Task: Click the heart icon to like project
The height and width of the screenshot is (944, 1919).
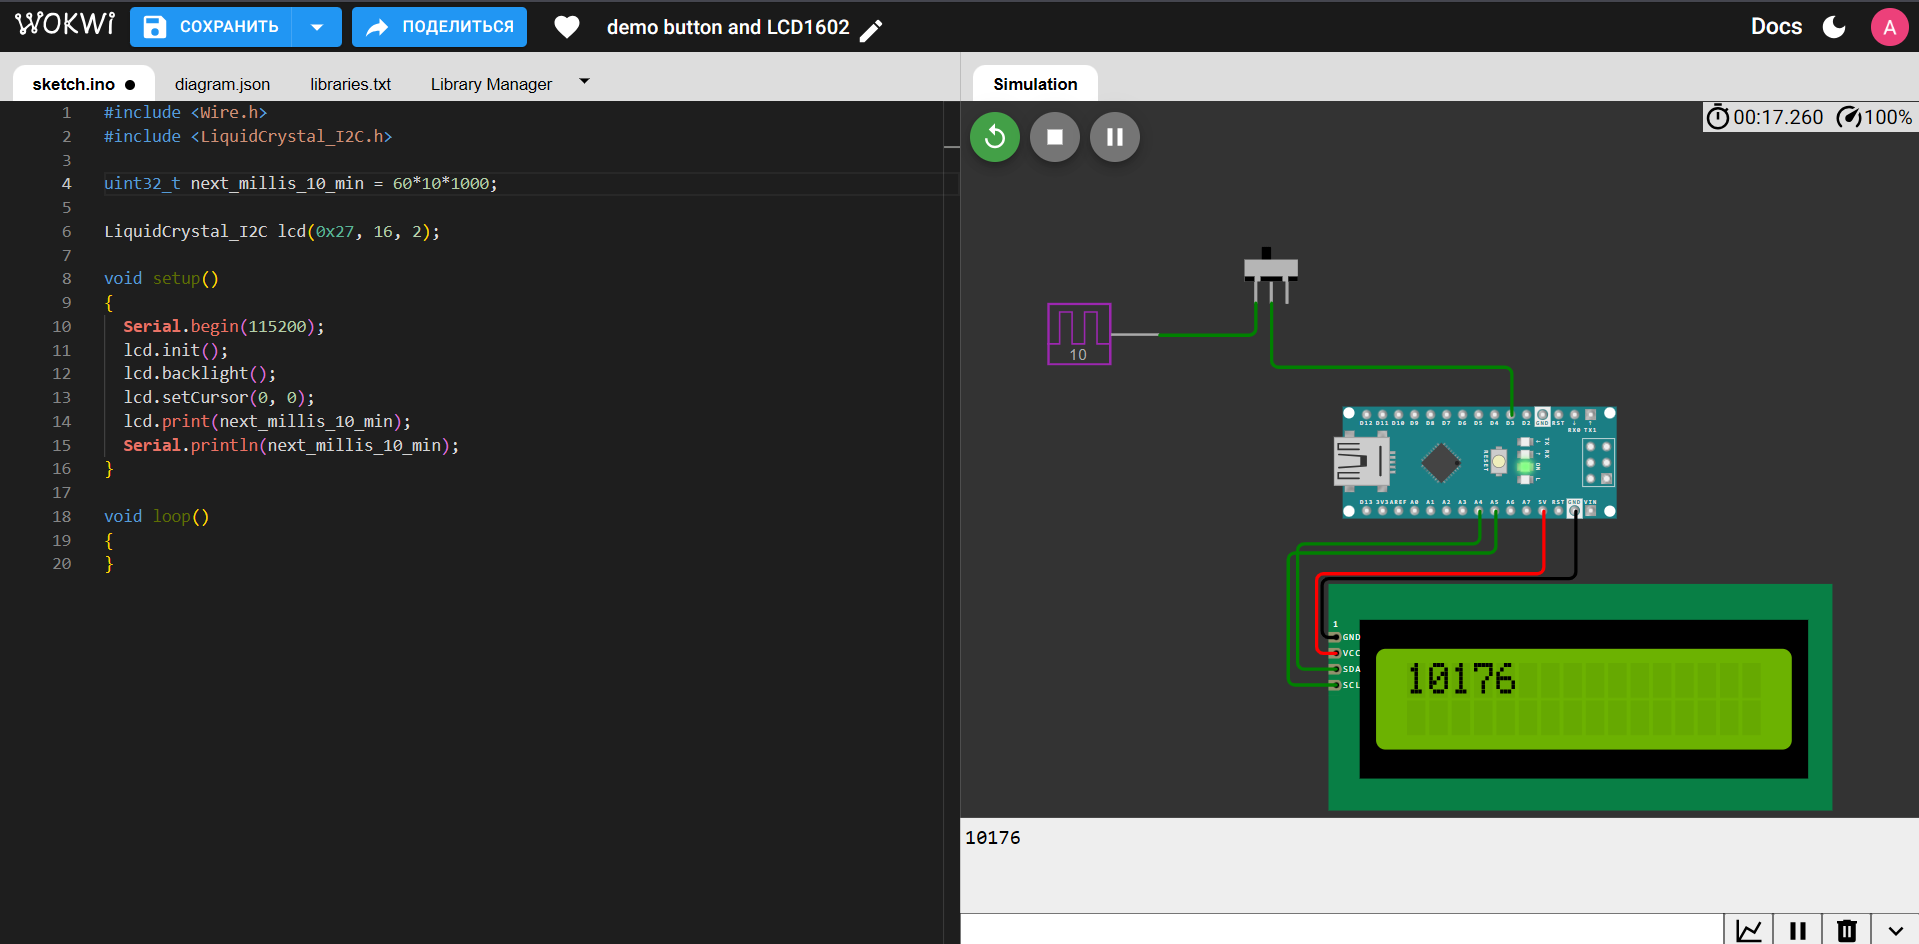Action: pos(567,27)
